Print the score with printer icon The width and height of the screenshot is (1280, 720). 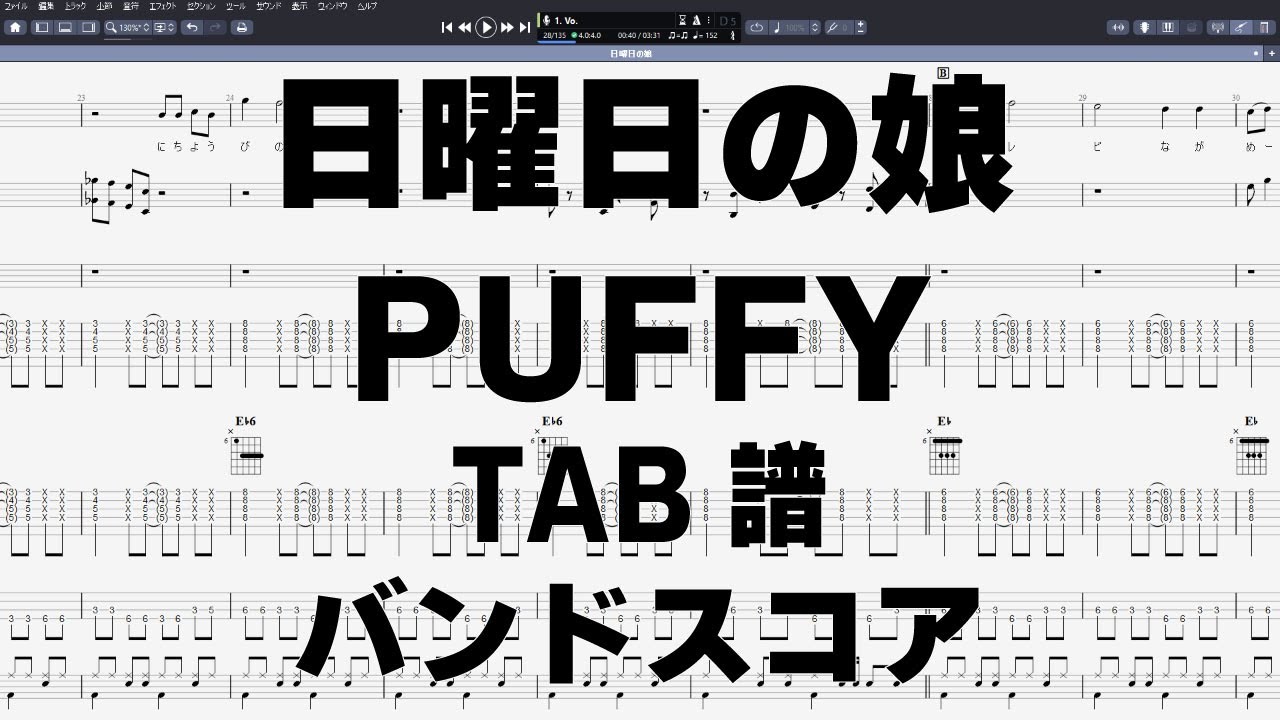241,27
